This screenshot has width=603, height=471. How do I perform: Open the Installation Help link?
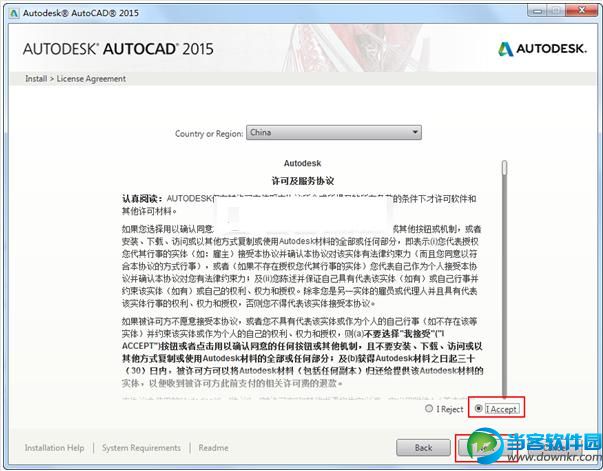point(54,448)
